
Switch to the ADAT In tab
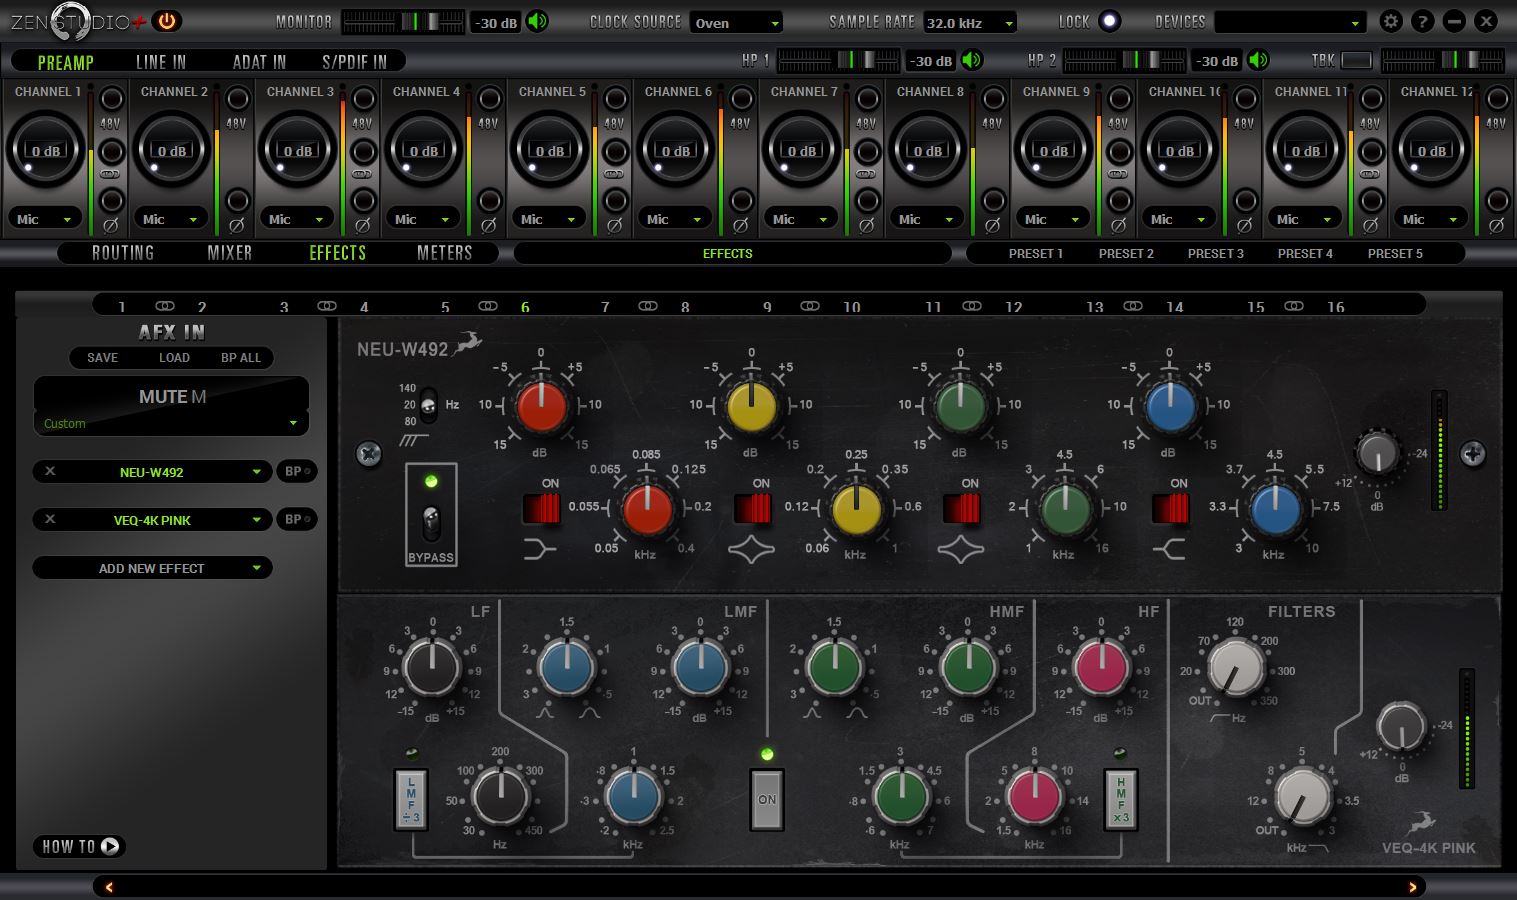[259, 62]
